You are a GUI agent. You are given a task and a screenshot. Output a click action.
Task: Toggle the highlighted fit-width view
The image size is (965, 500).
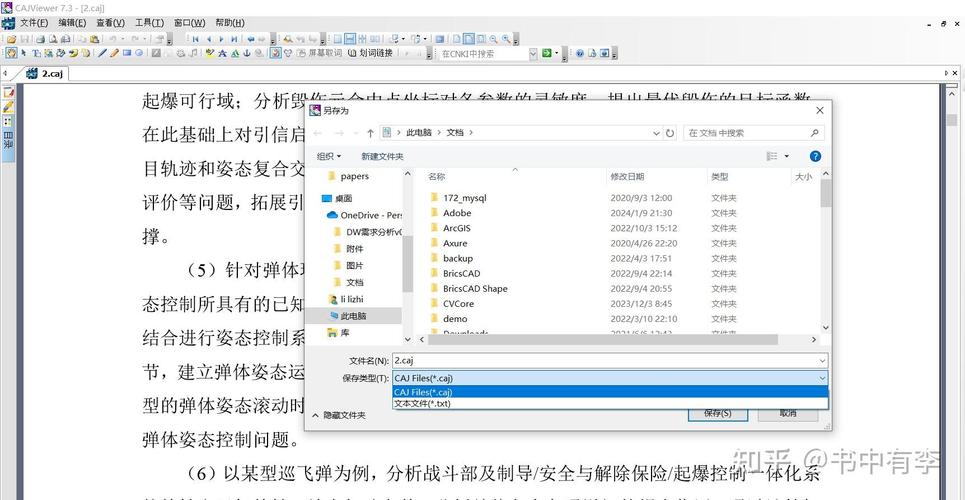pyautogui.click(x=469, y=39)
